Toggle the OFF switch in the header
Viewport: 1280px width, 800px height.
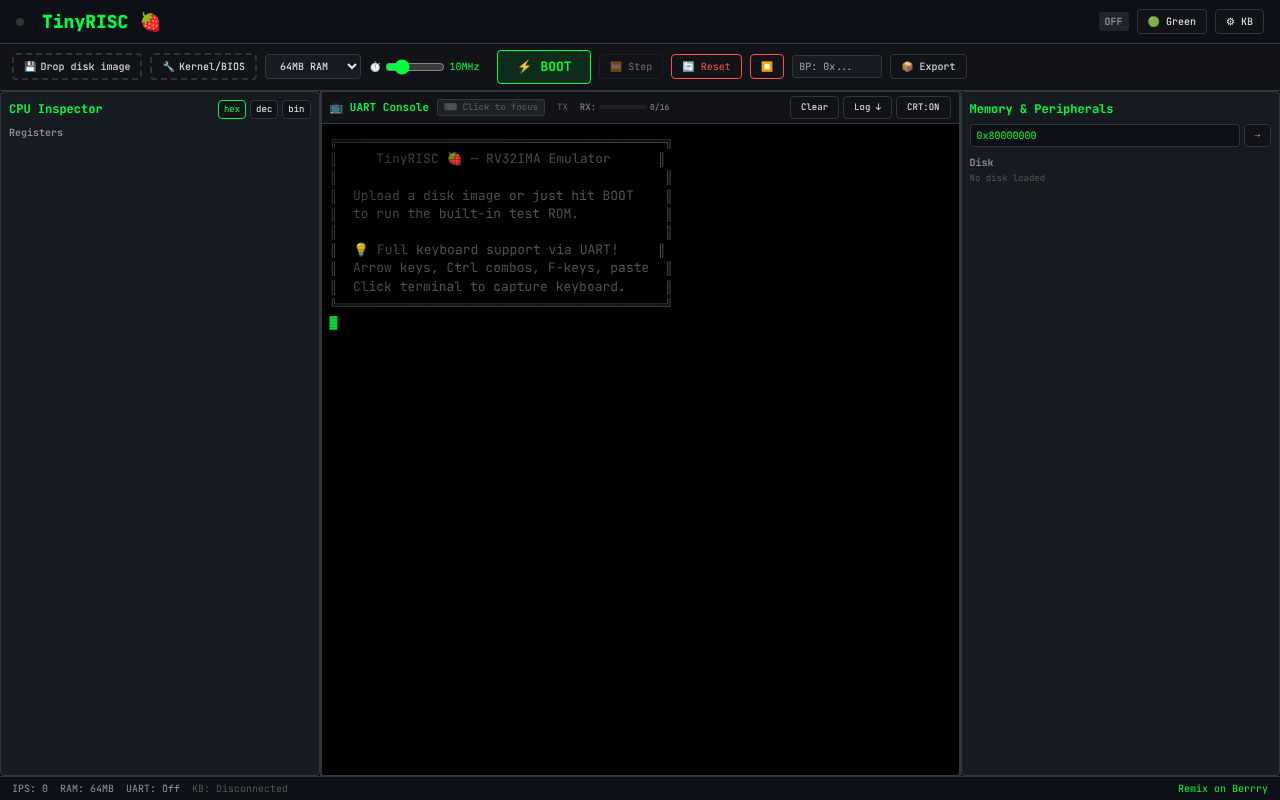point(1113,22)
